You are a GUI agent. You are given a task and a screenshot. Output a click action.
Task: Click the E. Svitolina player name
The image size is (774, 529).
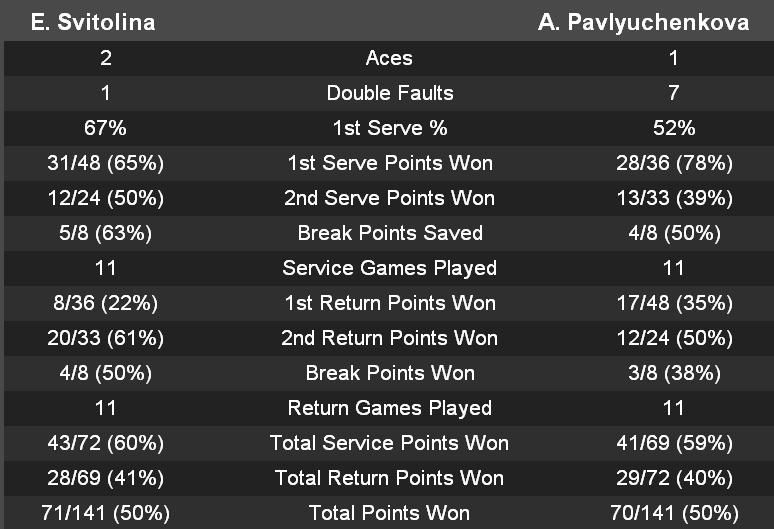tap(93, 22)
